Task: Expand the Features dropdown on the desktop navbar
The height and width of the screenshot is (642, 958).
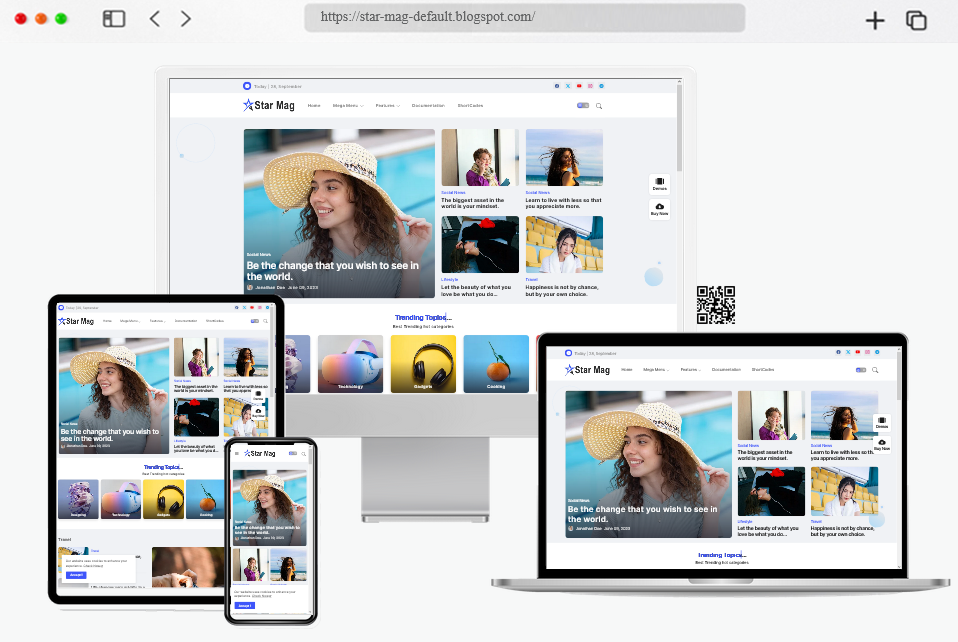Action: point(388,106)
